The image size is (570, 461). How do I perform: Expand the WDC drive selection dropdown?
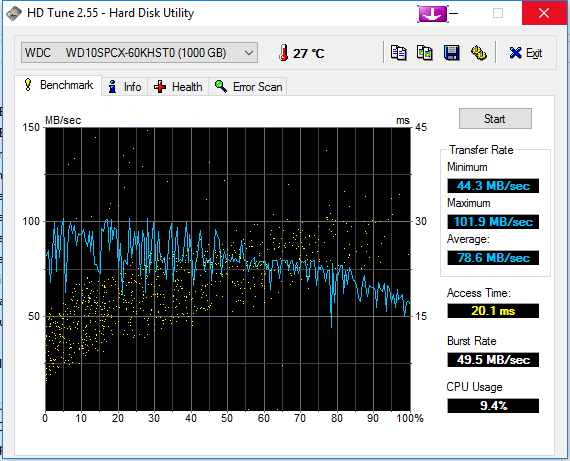140,53
